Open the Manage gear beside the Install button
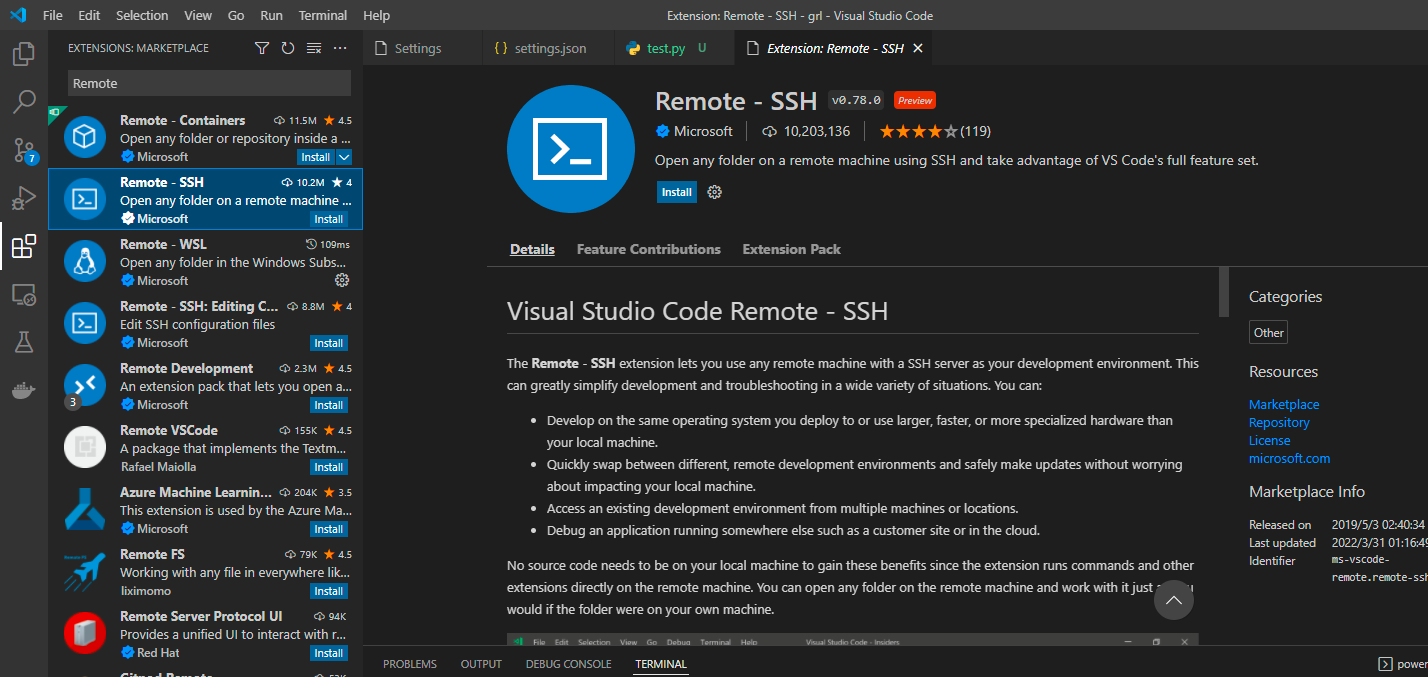The height and width of the screenshot is (677, 1428). 713,191
